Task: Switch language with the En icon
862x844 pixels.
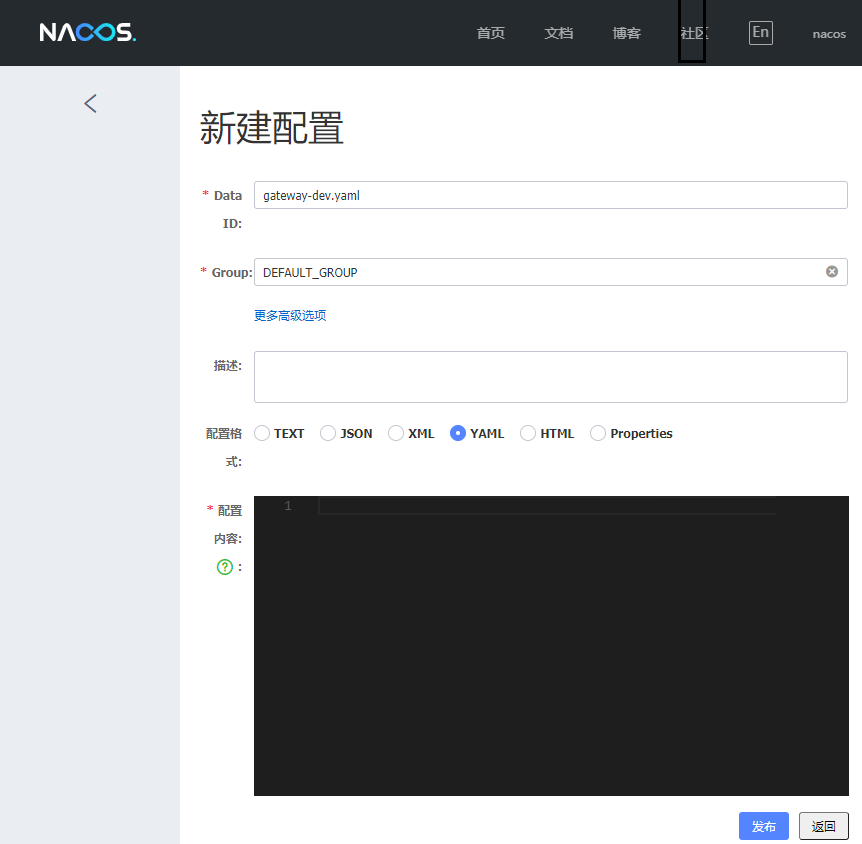Action: 760,32
